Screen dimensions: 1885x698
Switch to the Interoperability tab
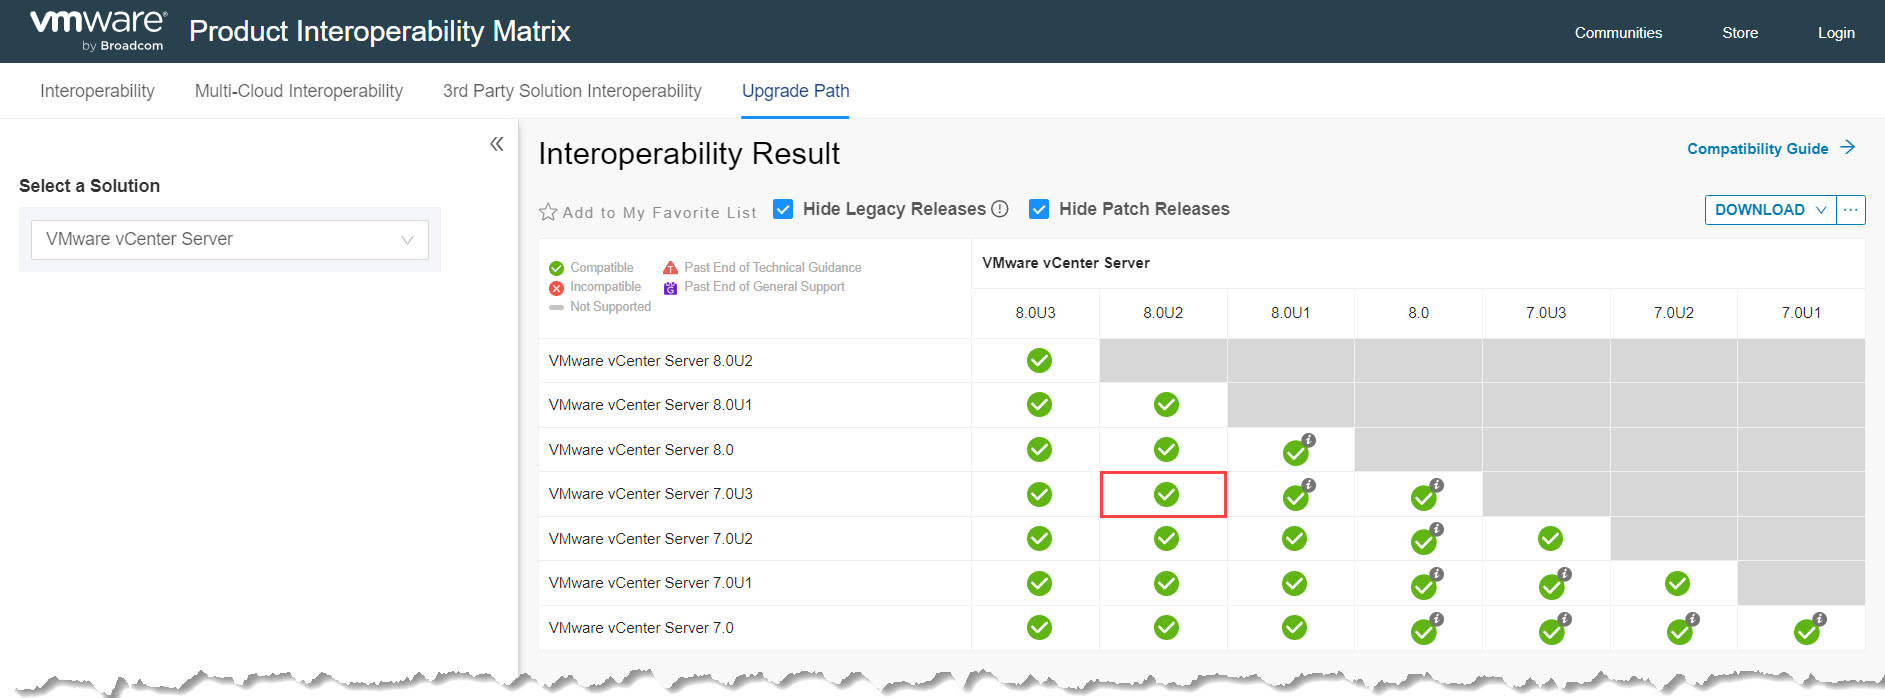[x=97, y=91]
